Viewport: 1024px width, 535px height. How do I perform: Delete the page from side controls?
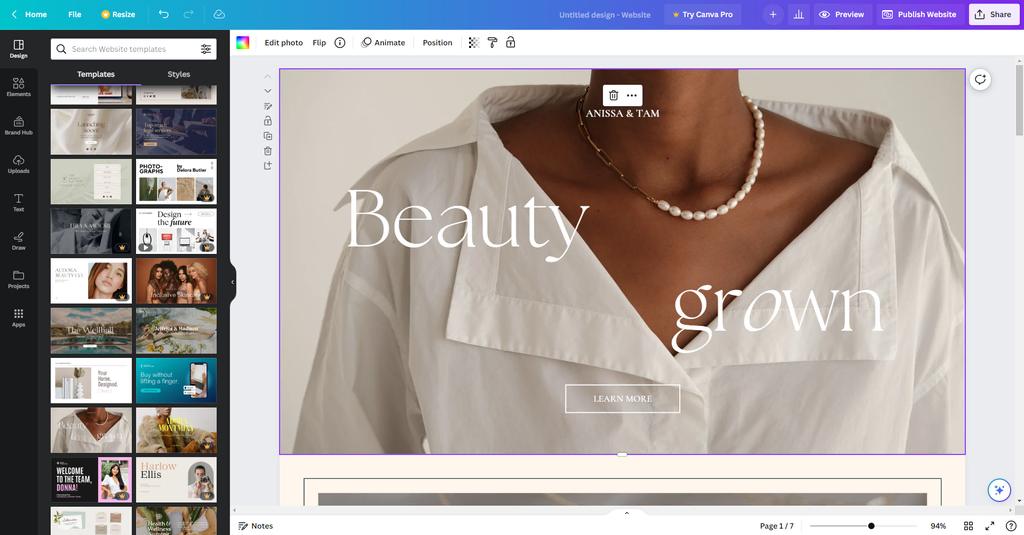coord(268,151)
